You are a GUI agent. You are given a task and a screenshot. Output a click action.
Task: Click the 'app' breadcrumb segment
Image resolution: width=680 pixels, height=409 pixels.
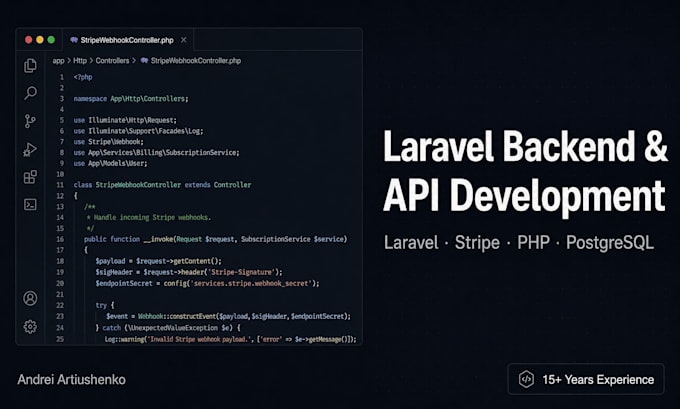tap(58, 61)
